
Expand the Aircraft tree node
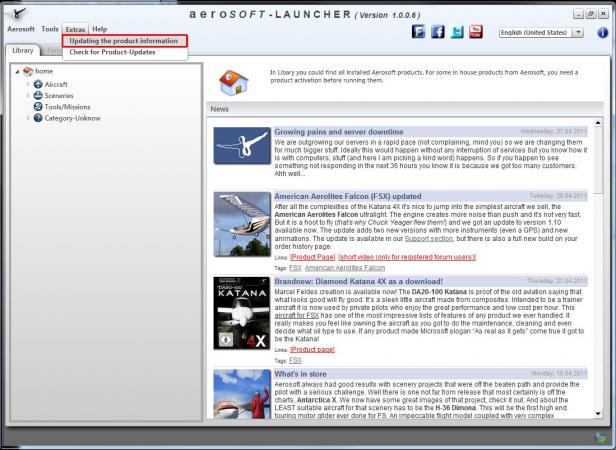pos(28,84)
